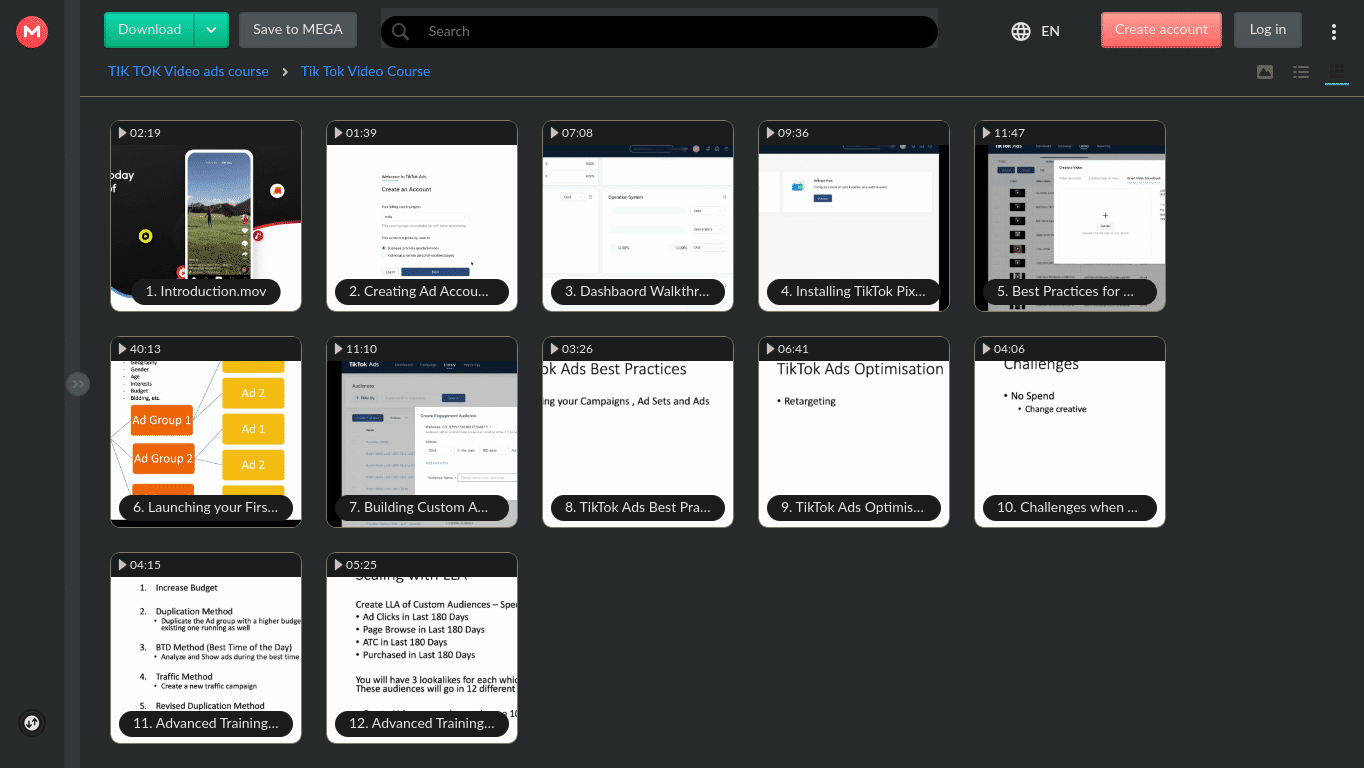The image size is (1364, 768).
Task: Save the folder to MEGA
Action: 298,30
